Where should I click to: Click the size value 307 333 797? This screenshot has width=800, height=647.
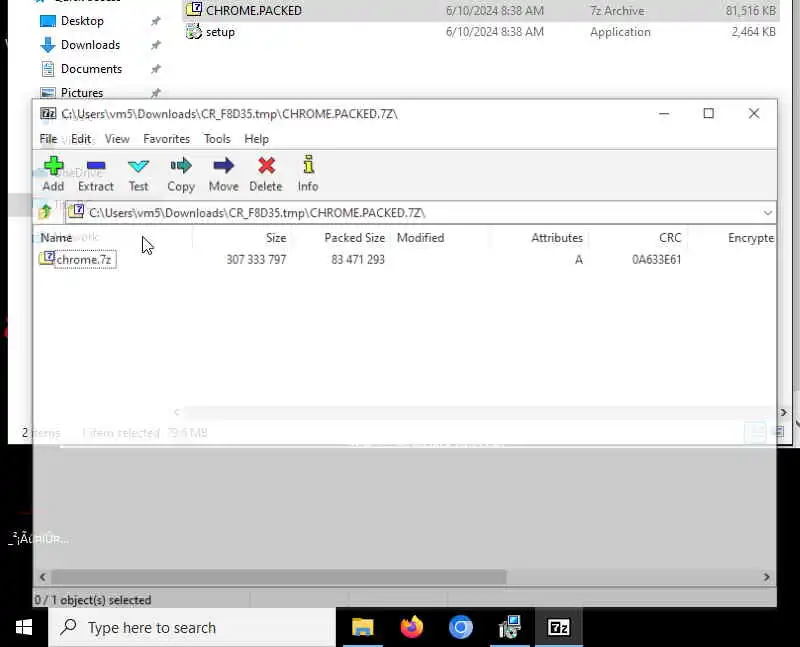[x=256, y=260]
